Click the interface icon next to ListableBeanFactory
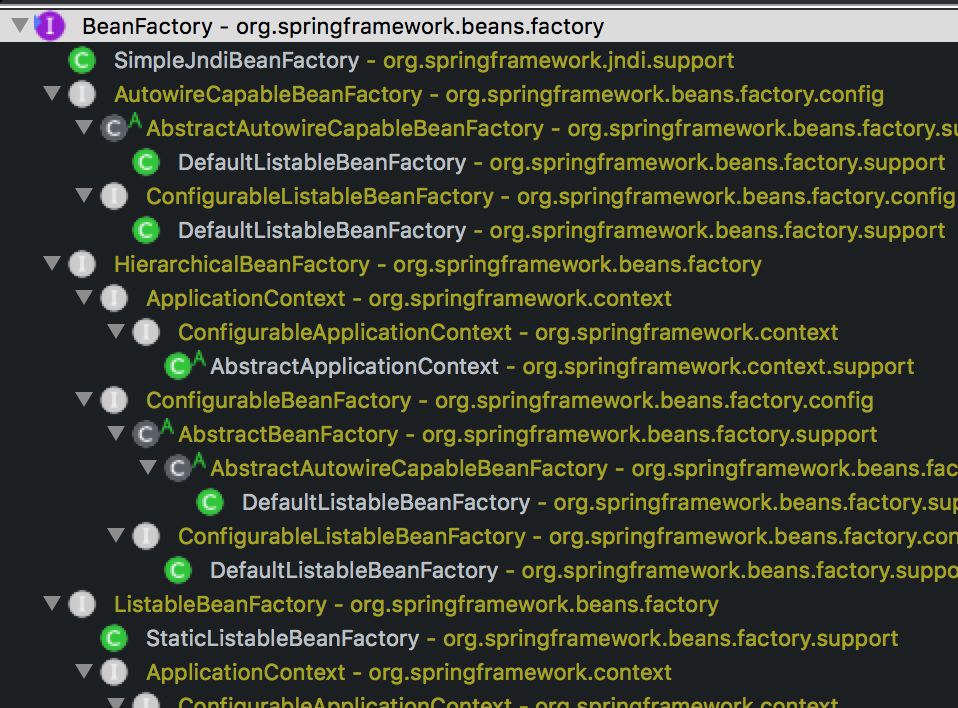This screenshot has width=958, height=708. 81,604
